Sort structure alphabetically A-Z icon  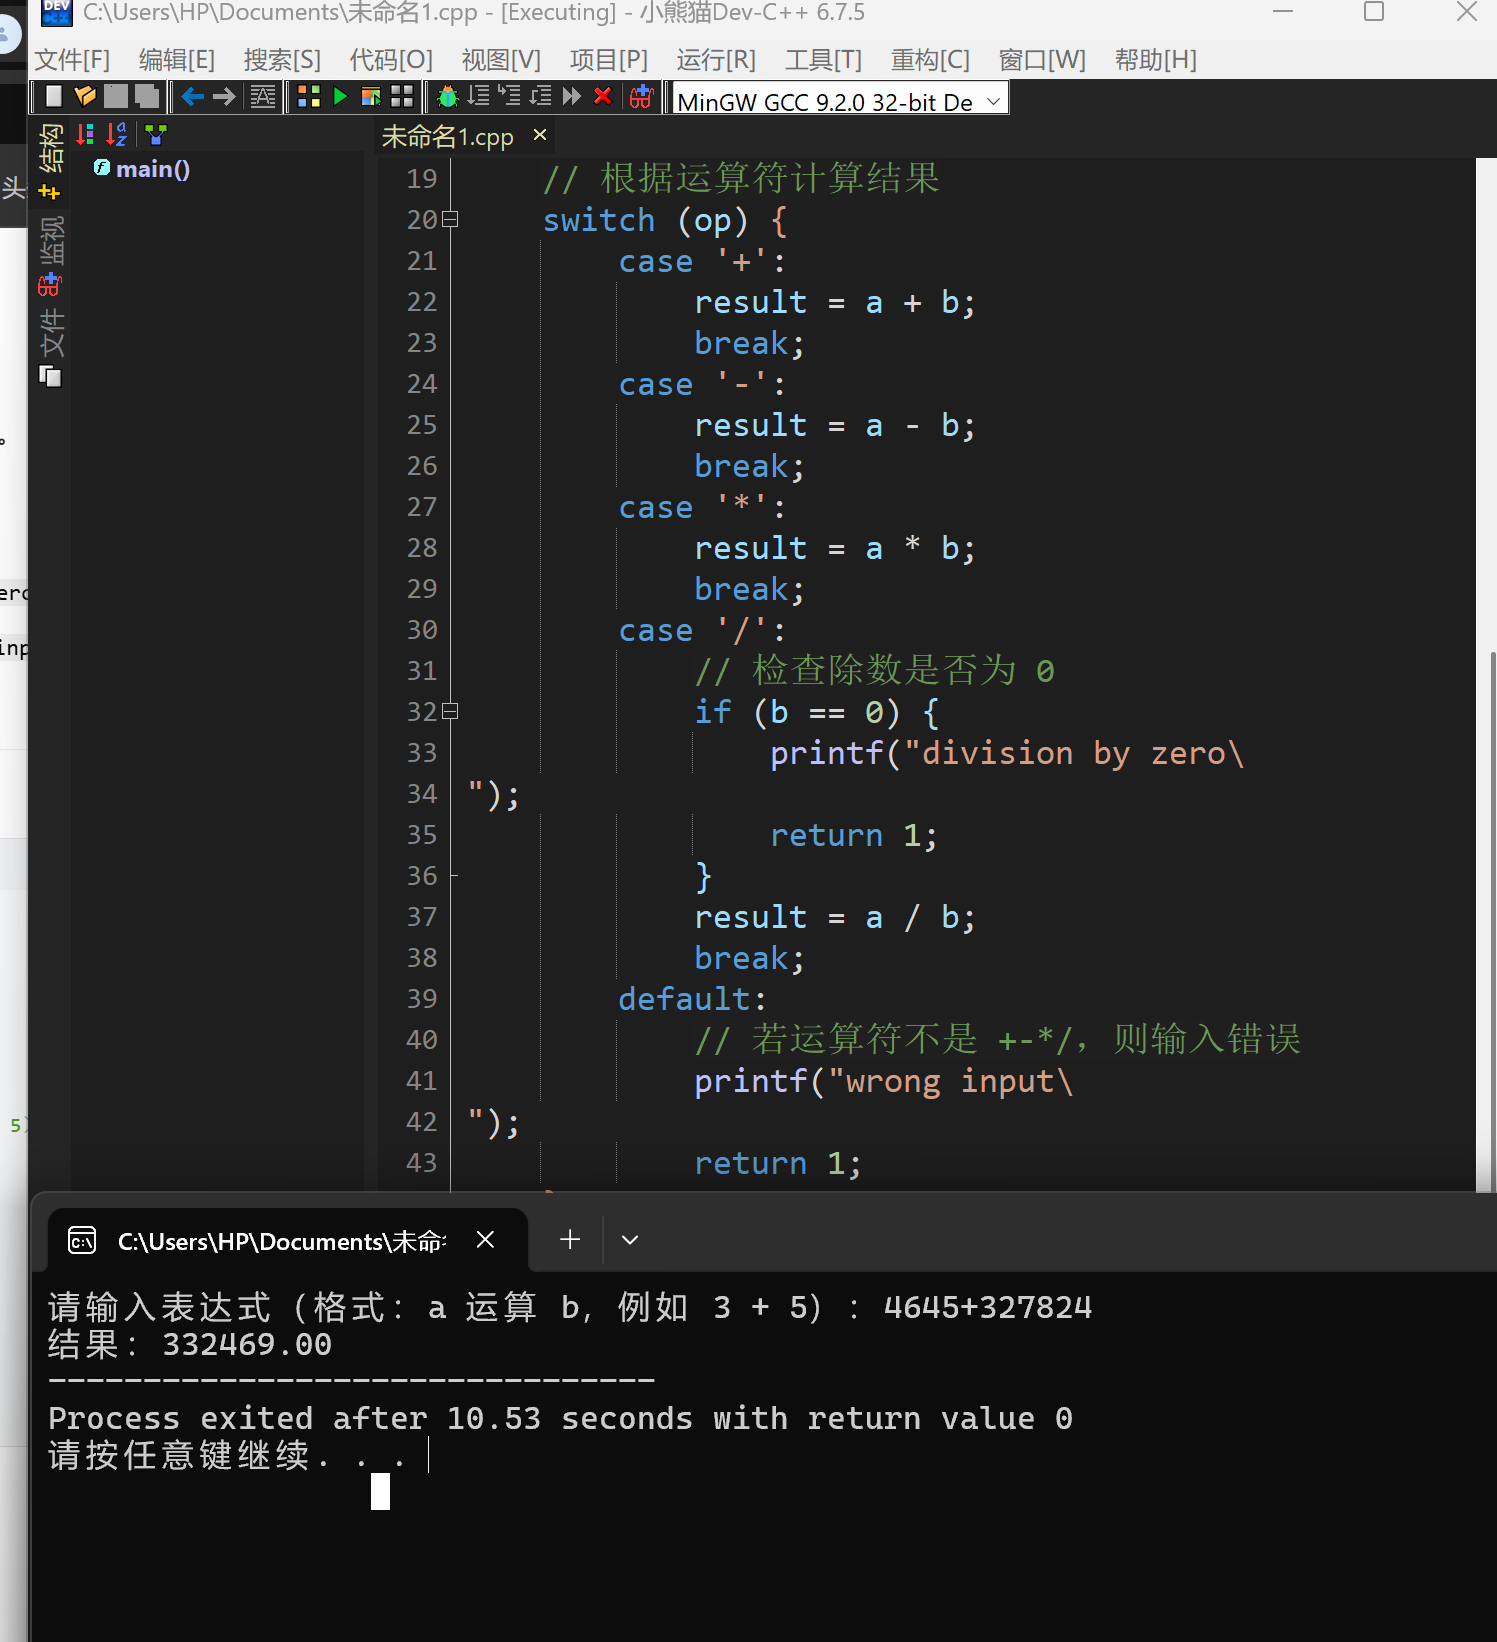click(117, 134)
